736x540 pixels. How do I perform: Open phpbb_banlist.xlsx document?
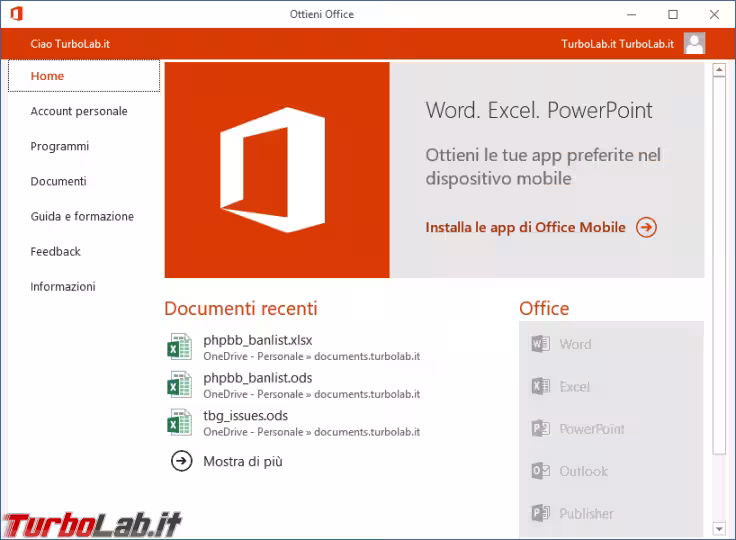pyautogui.click(x=258, y=340)
